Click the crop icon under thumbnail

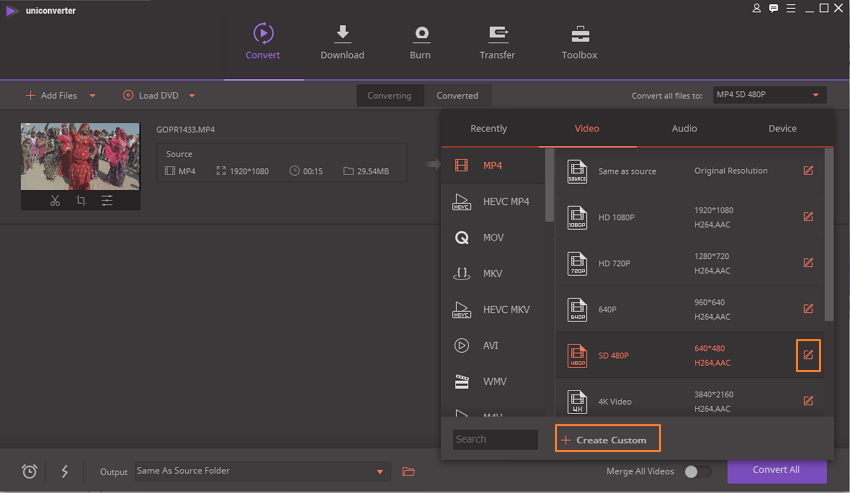(x=81, y=201)
